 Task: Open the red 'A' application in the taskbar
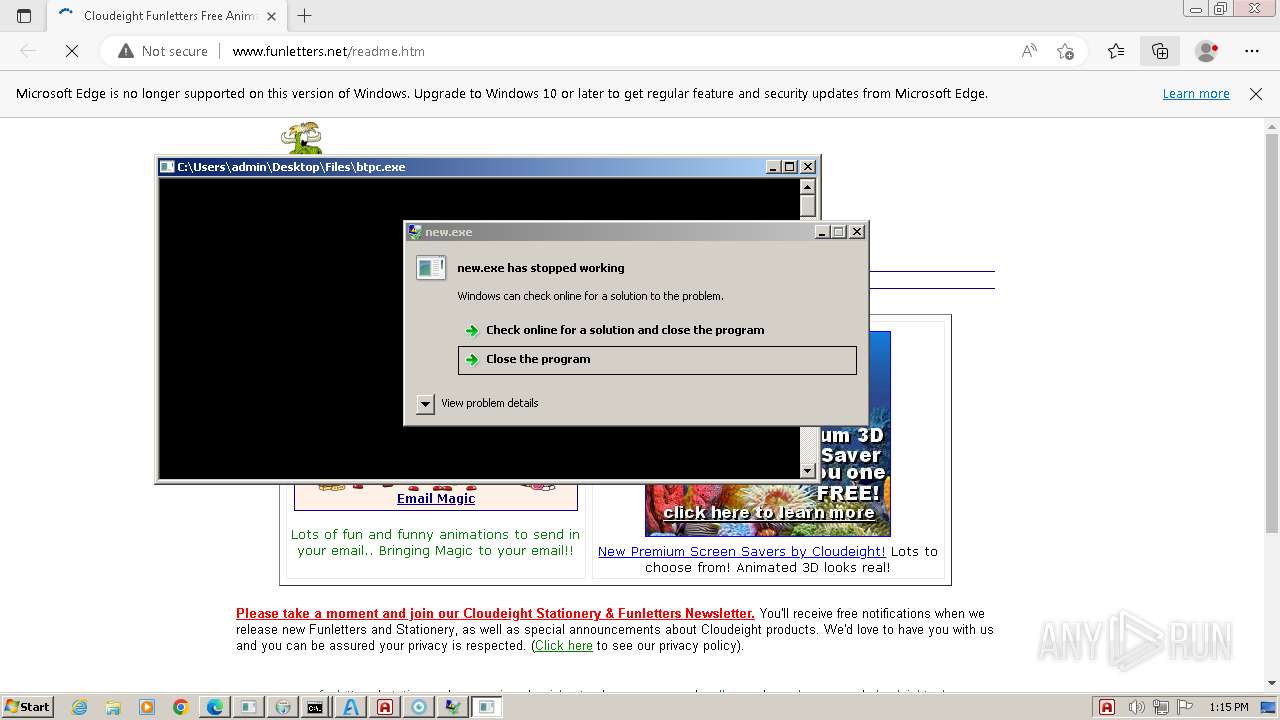(x=385, y=707)
